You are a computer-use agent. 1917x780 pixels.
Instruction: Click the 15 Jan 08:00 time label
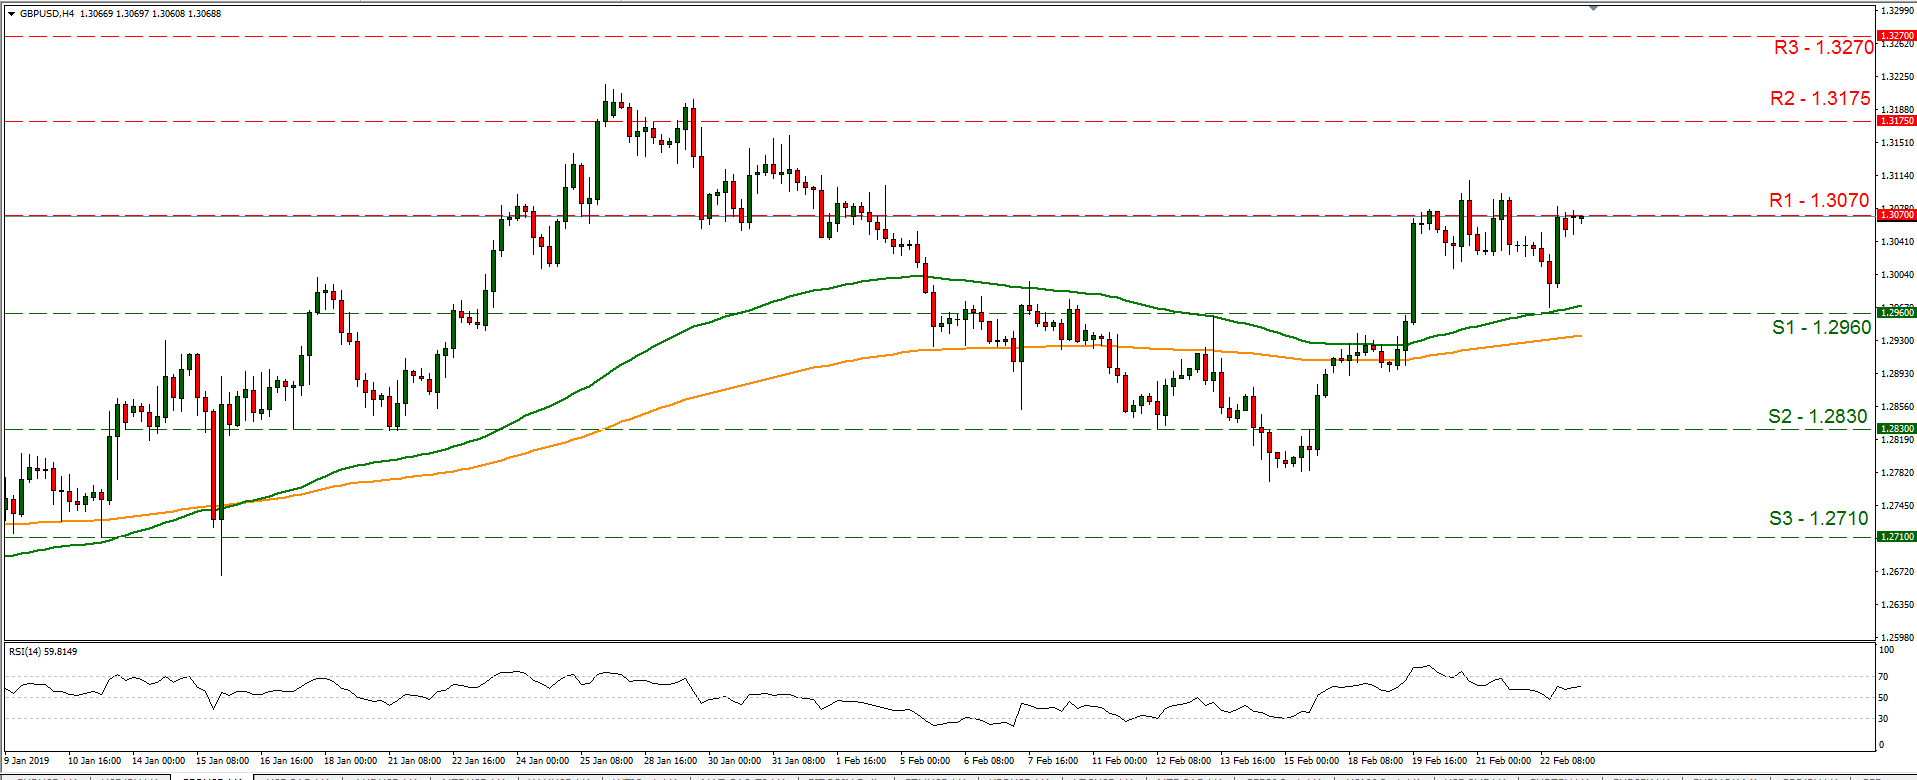pyautogui.click(x=223, y=761)
